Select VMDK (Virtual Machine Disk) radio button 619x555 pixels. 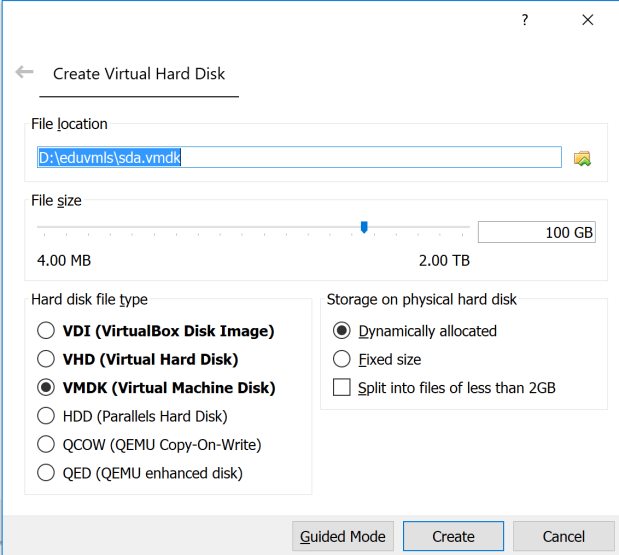pyautogui.click(x=46, y=388)
